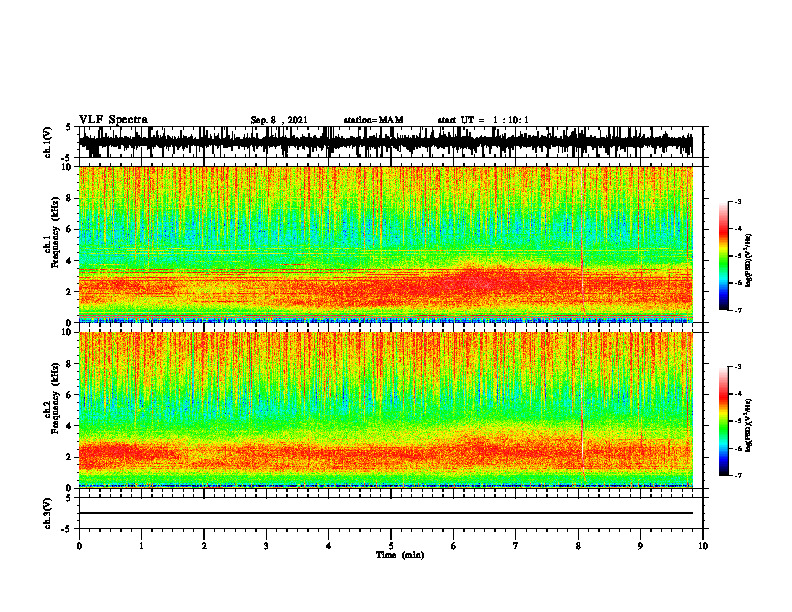The height and width of the screenshot is (612, 792).
Task: Click the bright white streak near 8 min in ch.1 spectrogram
Action: point(582,242)
